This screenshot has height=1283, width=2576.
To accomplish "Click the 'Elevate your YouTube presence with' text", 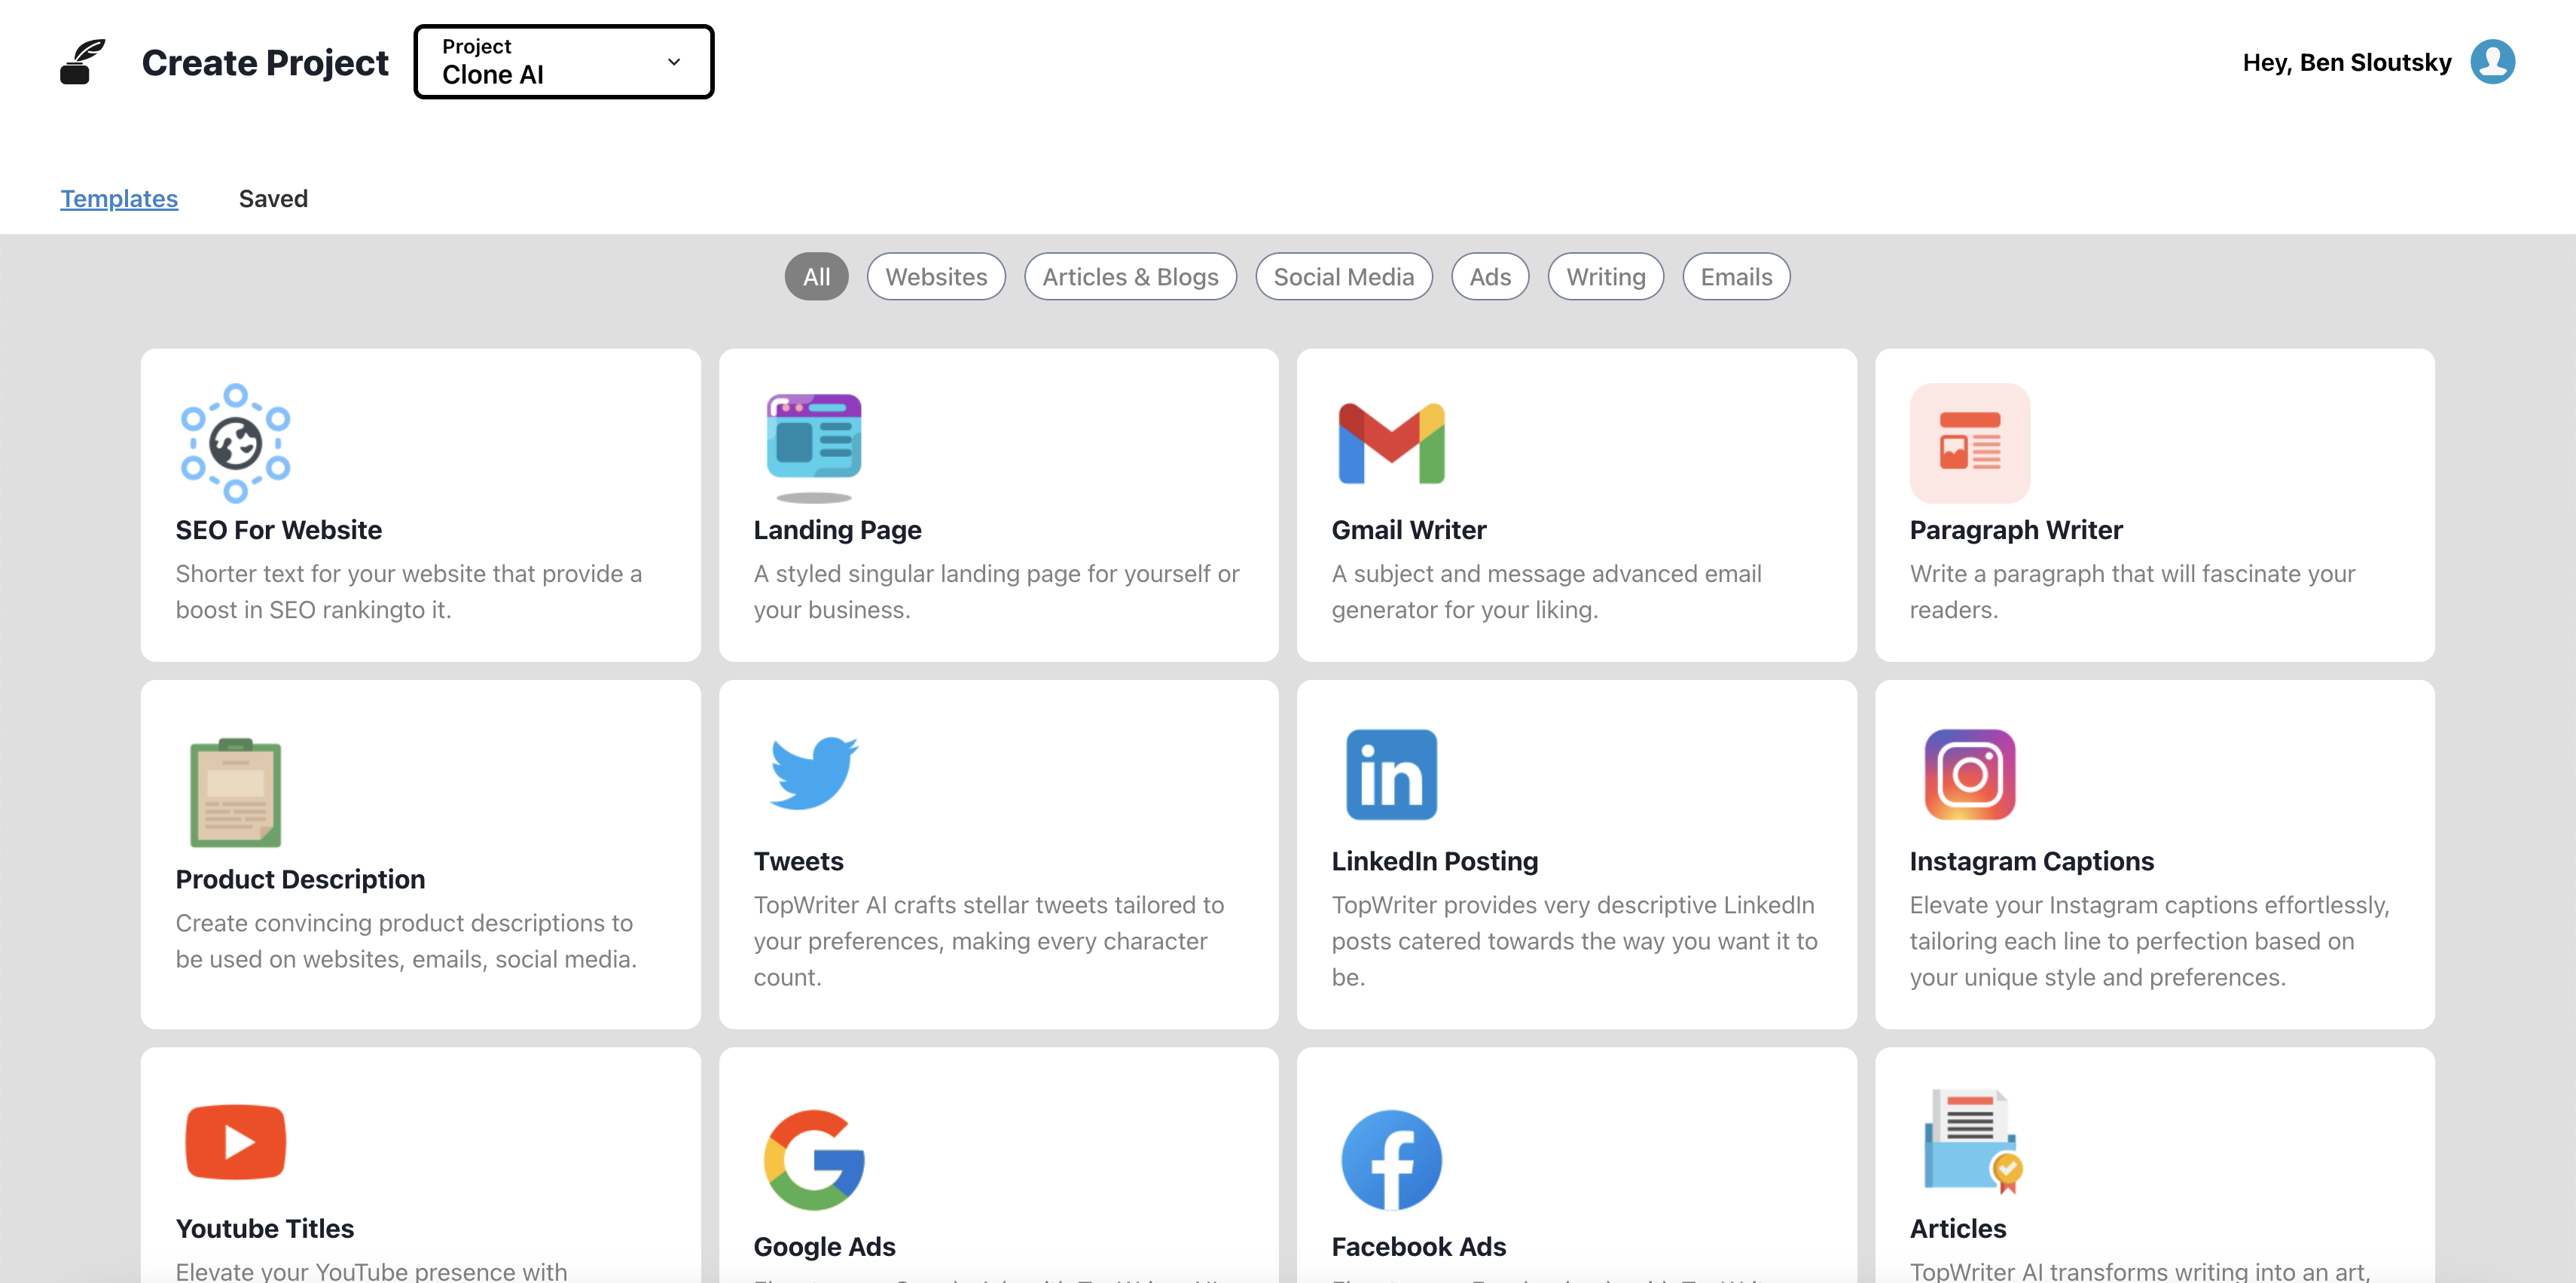I will [x=371, y=1270].
